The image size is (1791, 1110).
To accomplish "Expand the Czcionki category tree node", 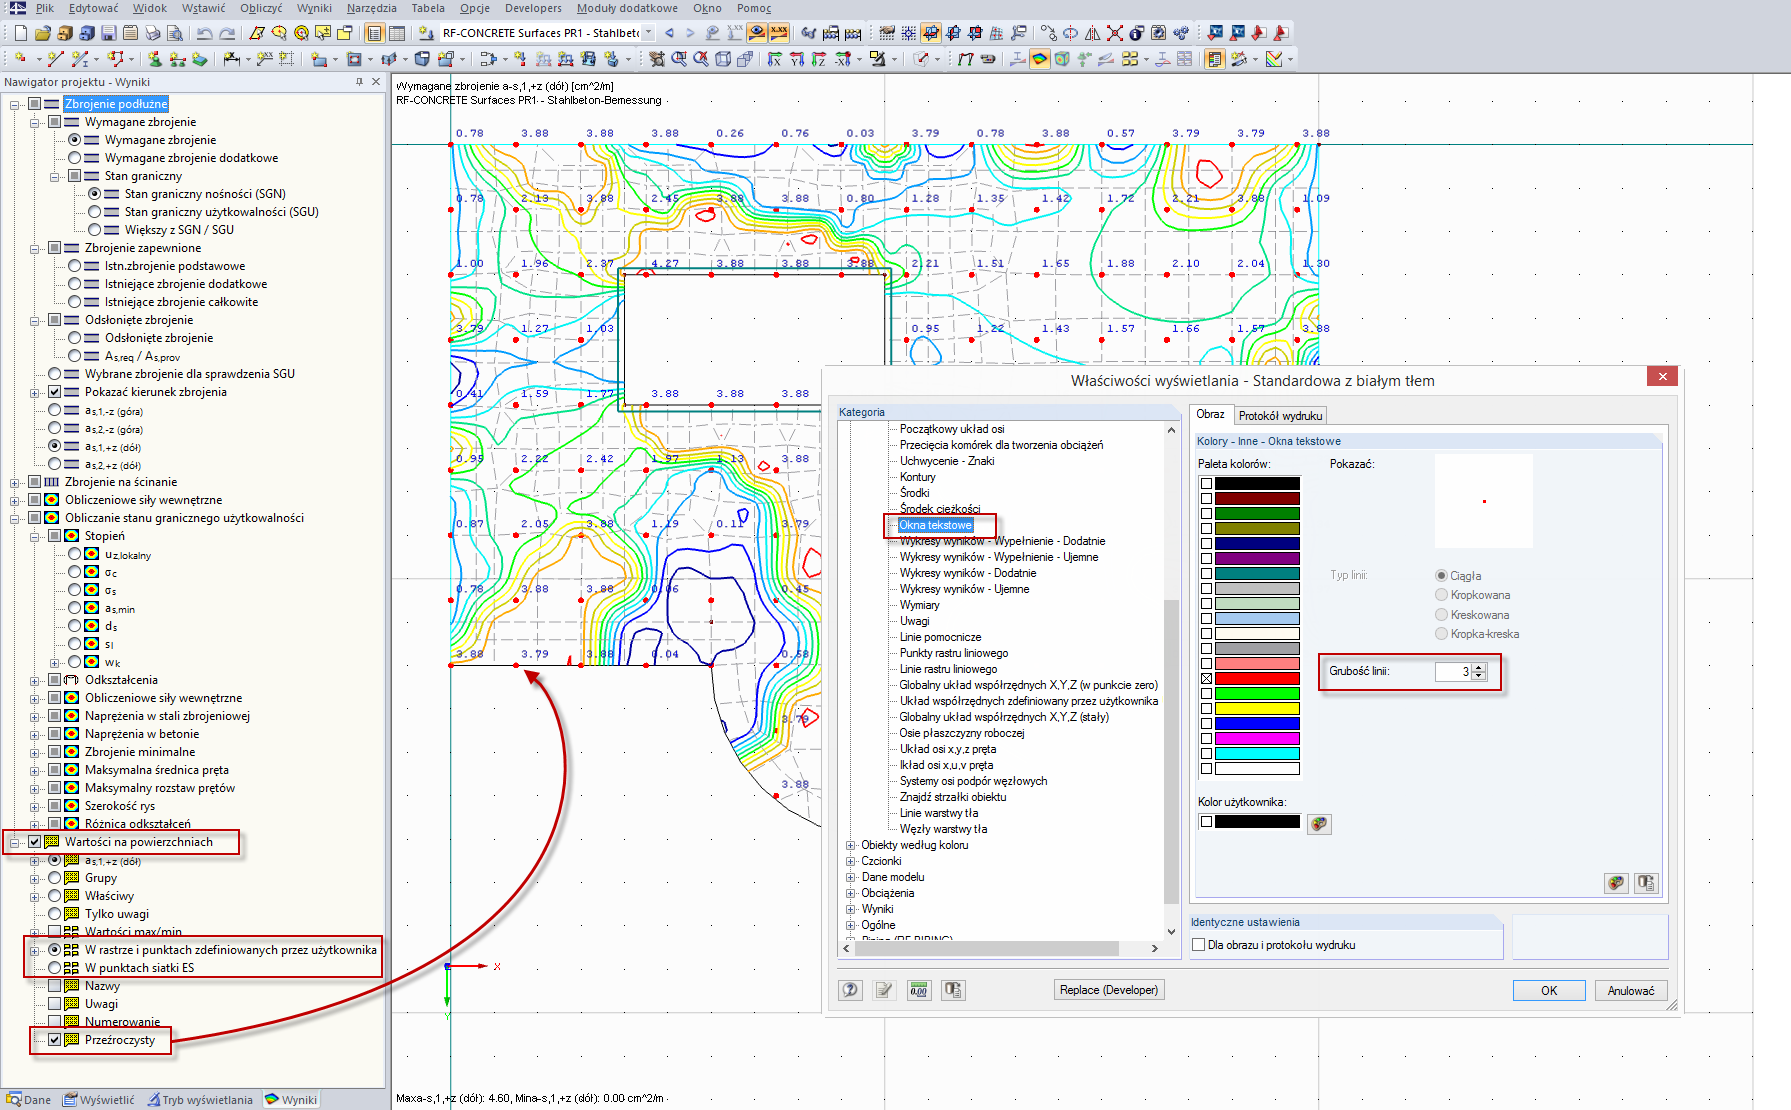I will tap(851, 861).
